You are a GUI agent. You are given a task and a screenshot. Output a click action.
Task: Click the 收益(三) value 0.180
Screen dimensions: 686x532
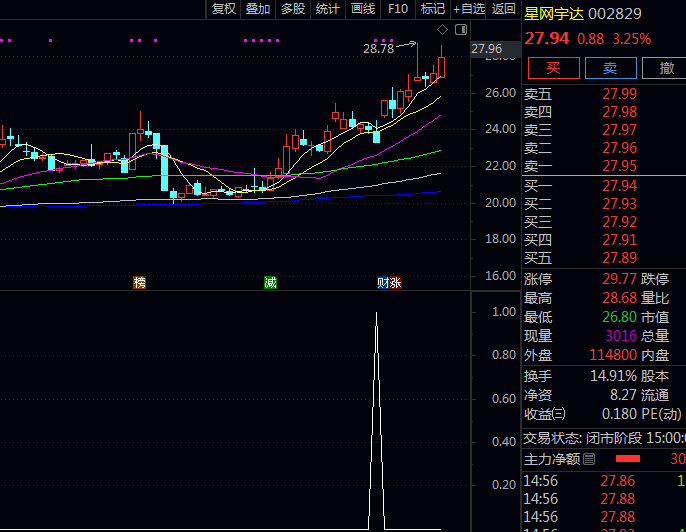coord(620,414)
